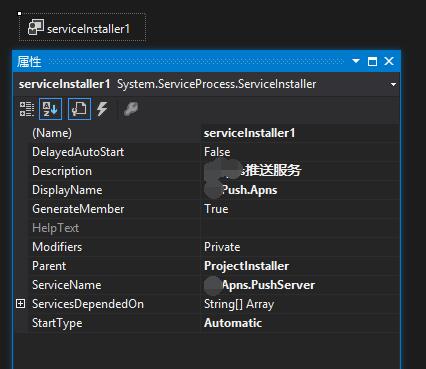Show Events lightning bolt view
The height and width of the screenshot is (369, 426).
click(x=102, y=109)
